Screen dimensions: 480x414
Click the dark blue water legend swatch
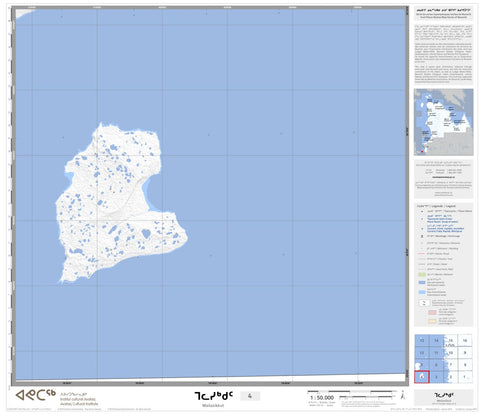point(422,282)
